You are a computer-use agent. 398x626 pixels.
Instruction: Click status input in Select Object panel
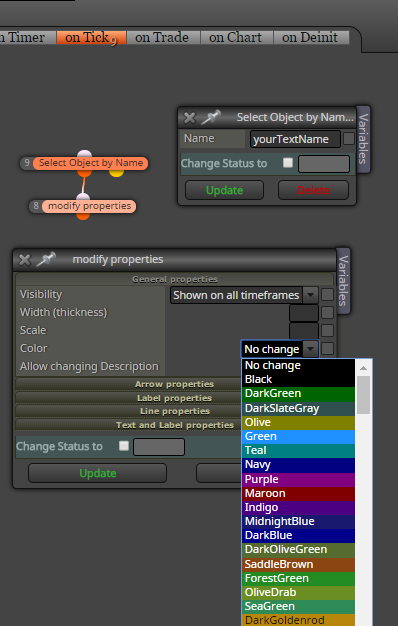click(324, 164)
